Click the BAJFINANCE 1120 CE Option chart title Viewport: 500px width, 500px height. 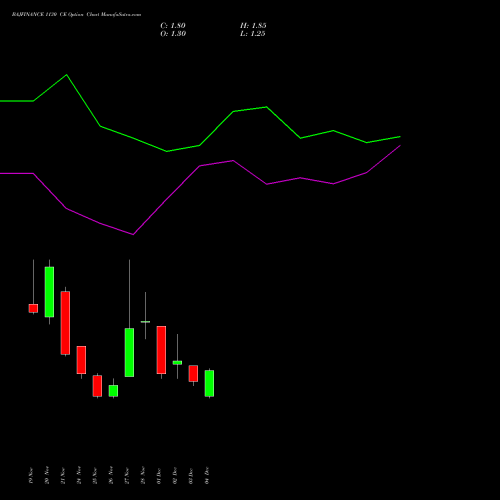coord(76,15)
